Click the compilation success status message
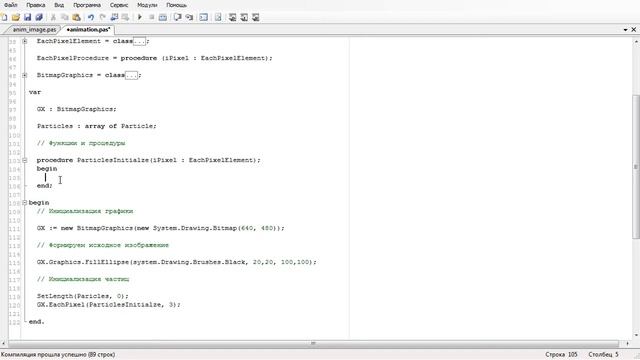Screen dimensions: 640x360 [58, 355]
